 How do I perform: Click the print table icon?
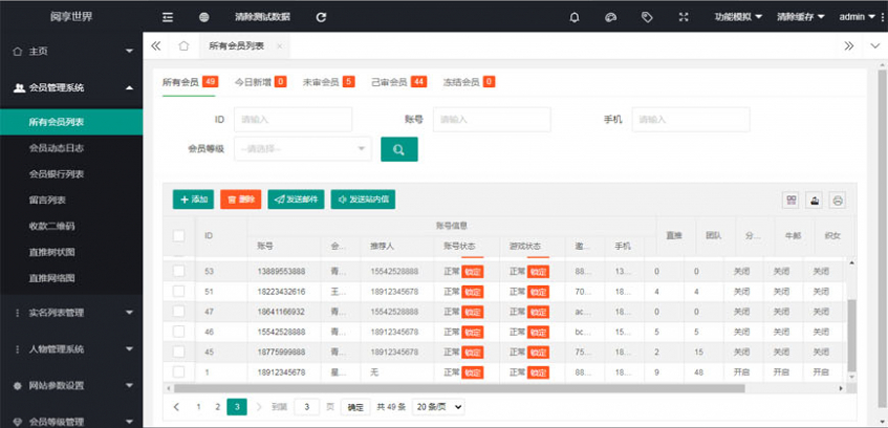click(x=838, y=200)
